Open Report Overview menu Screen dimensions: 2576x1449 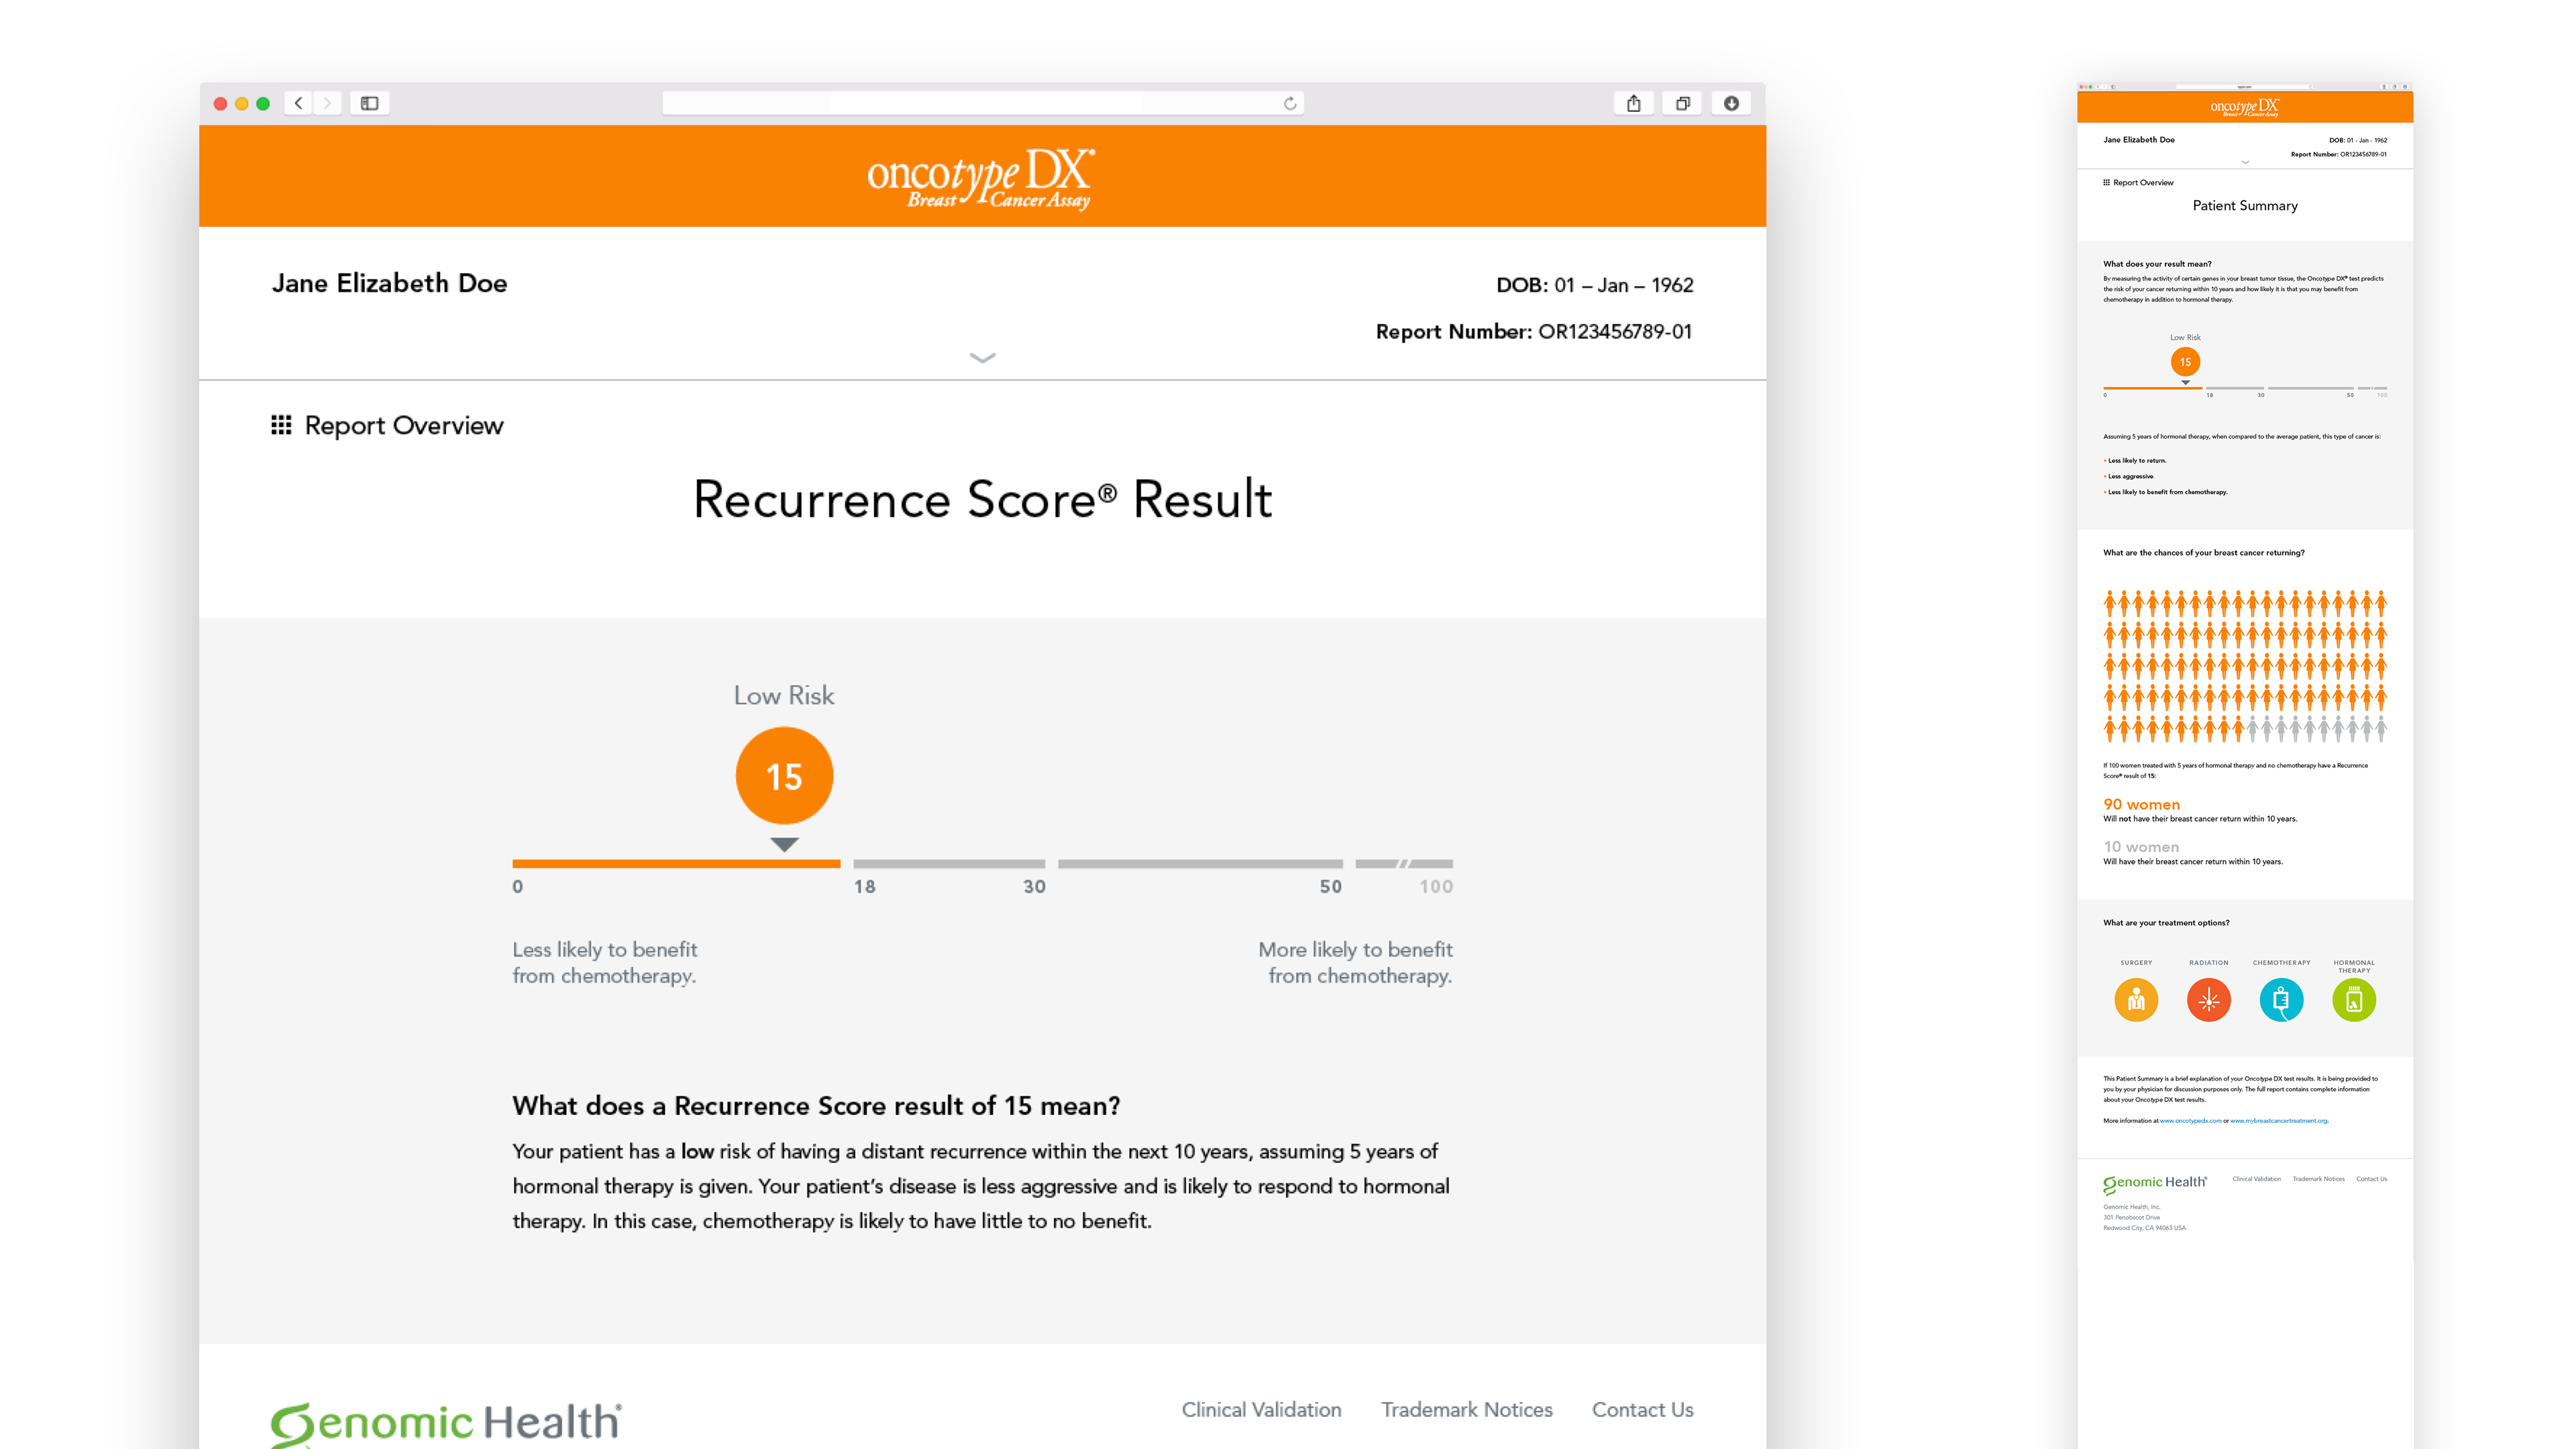[x=388, y=425]
